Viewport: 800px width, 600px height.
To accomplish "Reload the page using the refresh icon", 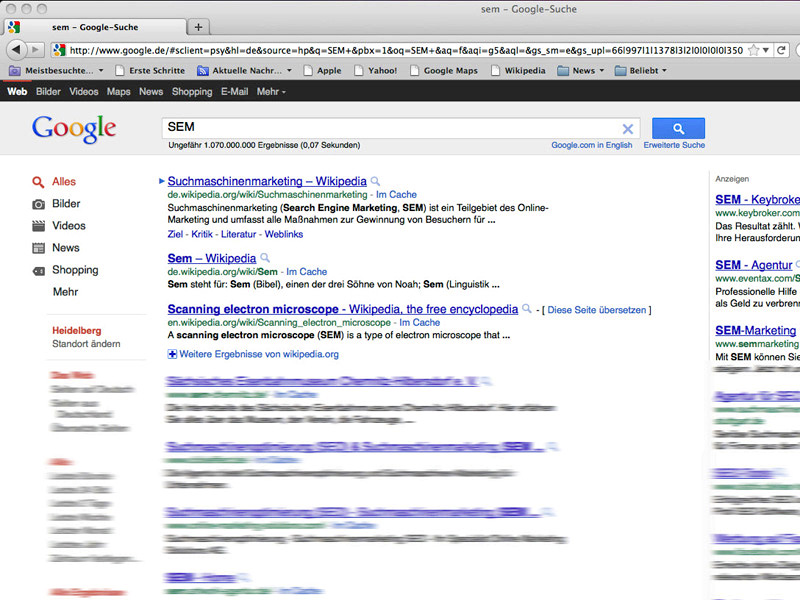I will coord(783,49).
